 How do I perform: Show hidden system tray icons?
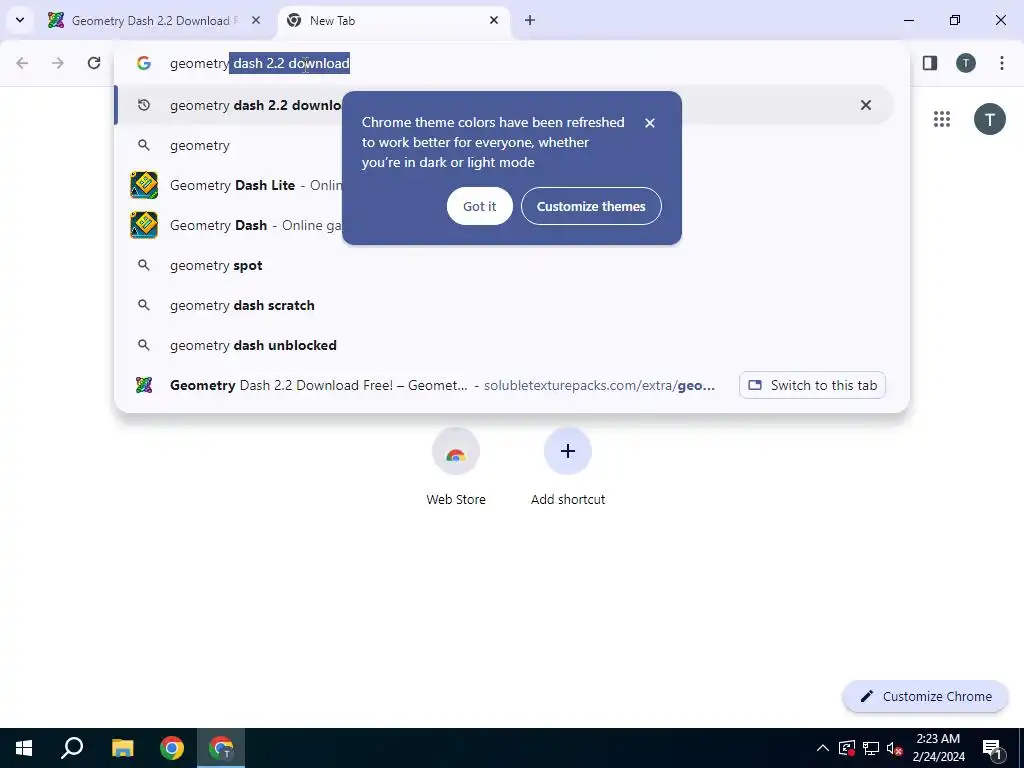(x=823, y=748)
